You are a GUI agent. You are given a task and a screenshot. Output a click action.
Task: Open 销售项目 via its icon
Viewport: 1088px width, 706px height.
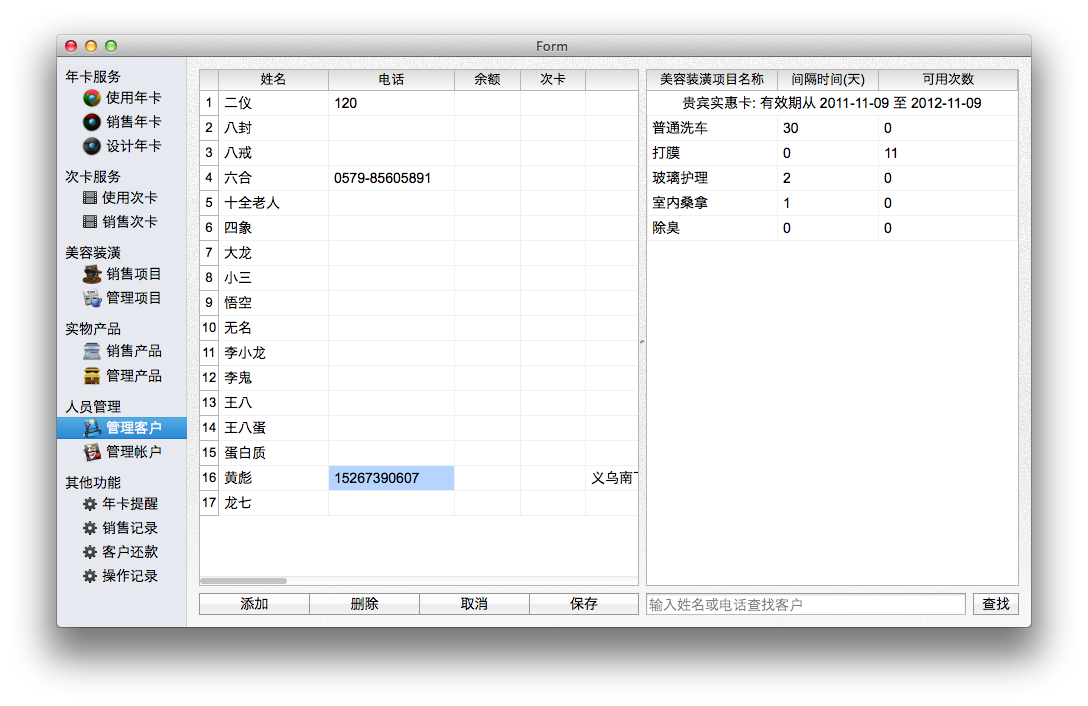[91, 274]
